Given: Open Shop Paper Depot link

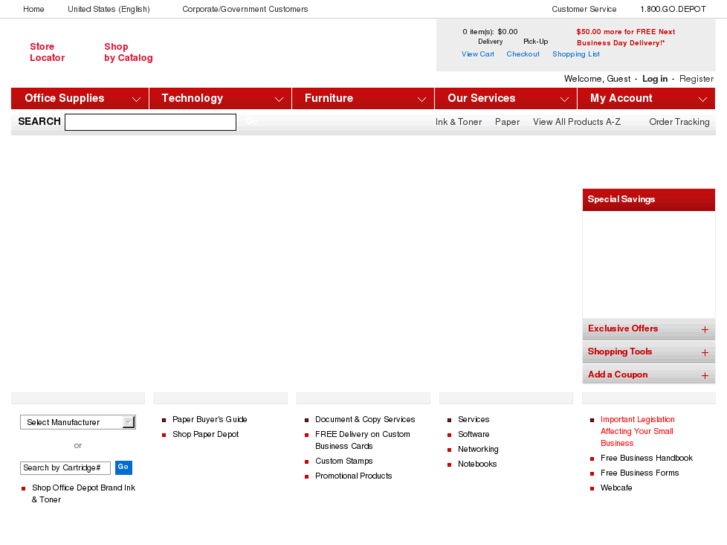Looking at the screenshot, I should 206,434.
